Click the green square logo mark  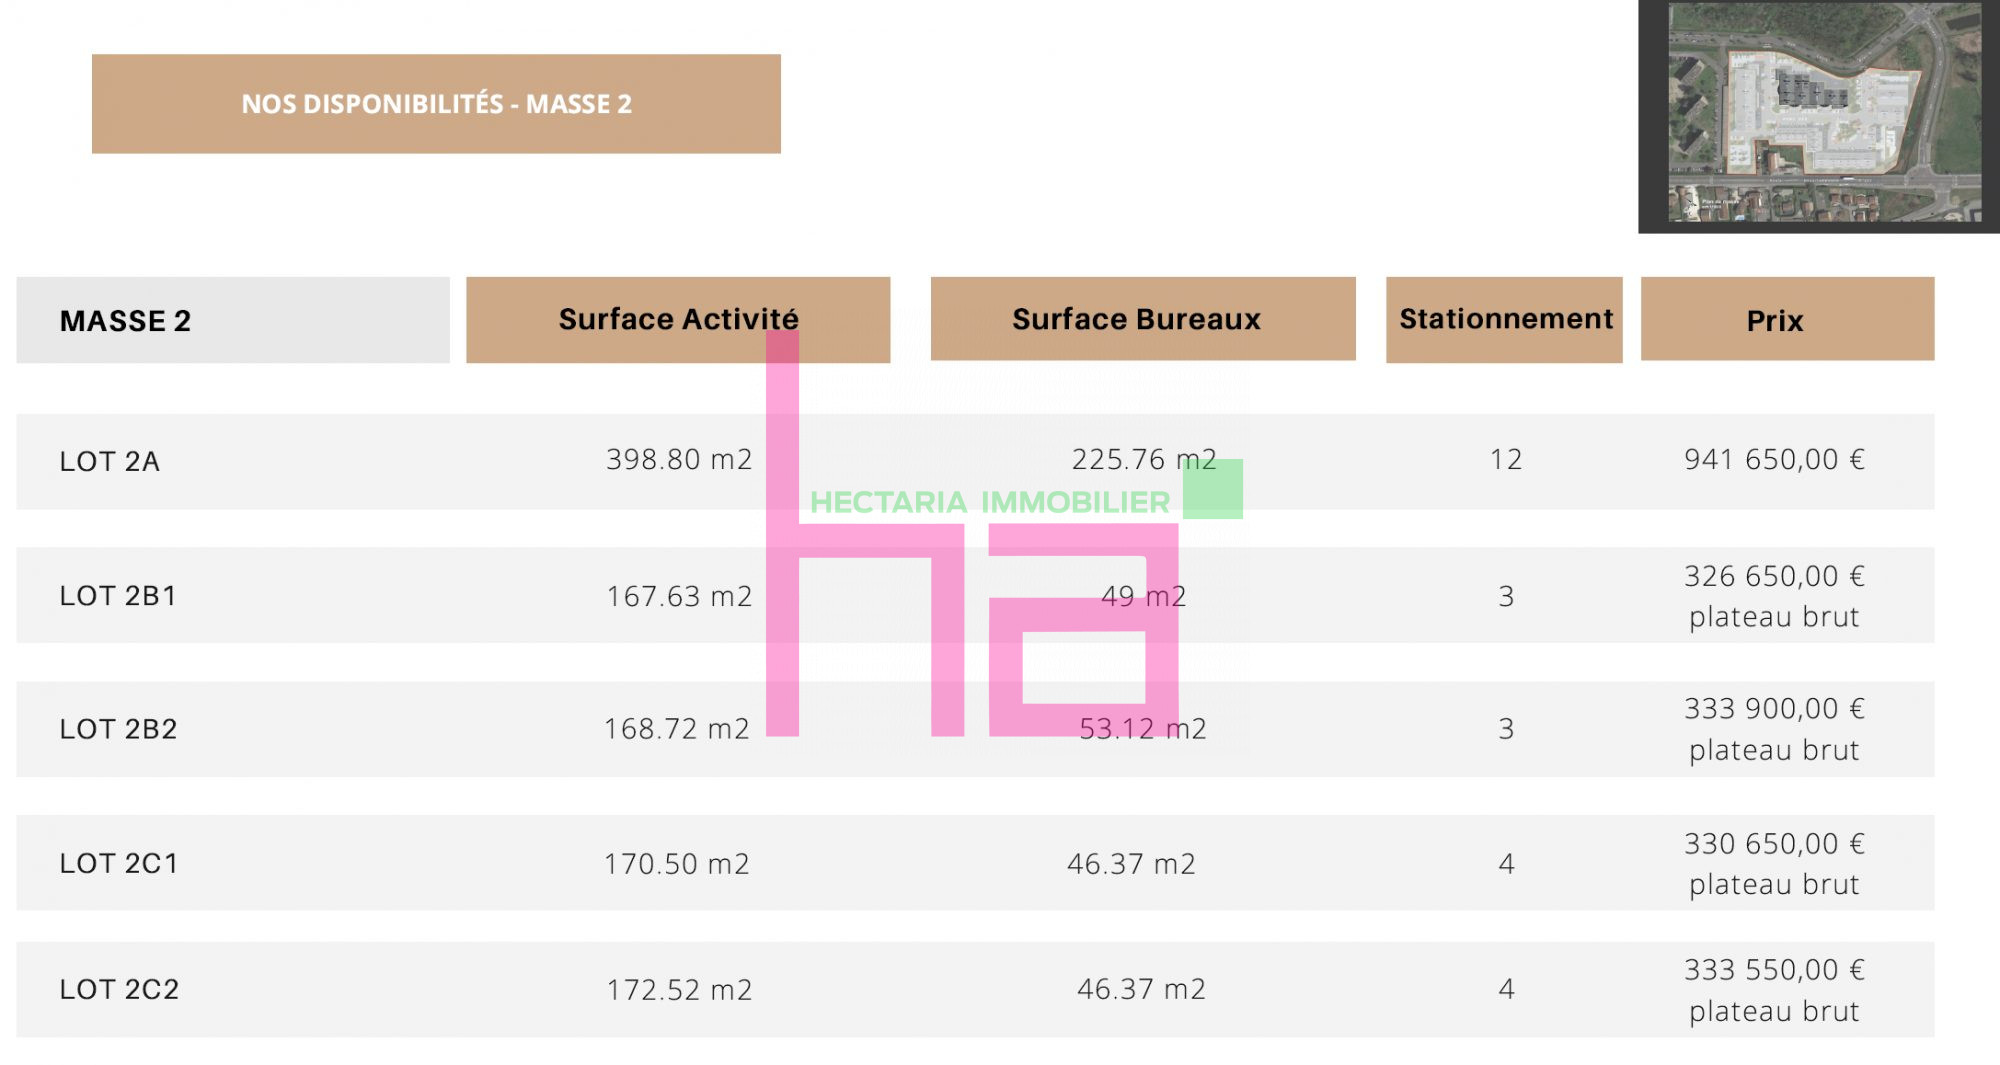1213,489
